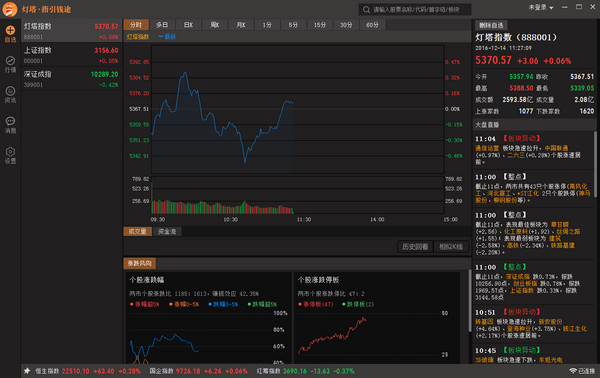This screenshot has width=600, height=378.
Task: Open the 行情 market quotes sidebar icon
Action: 10,64
